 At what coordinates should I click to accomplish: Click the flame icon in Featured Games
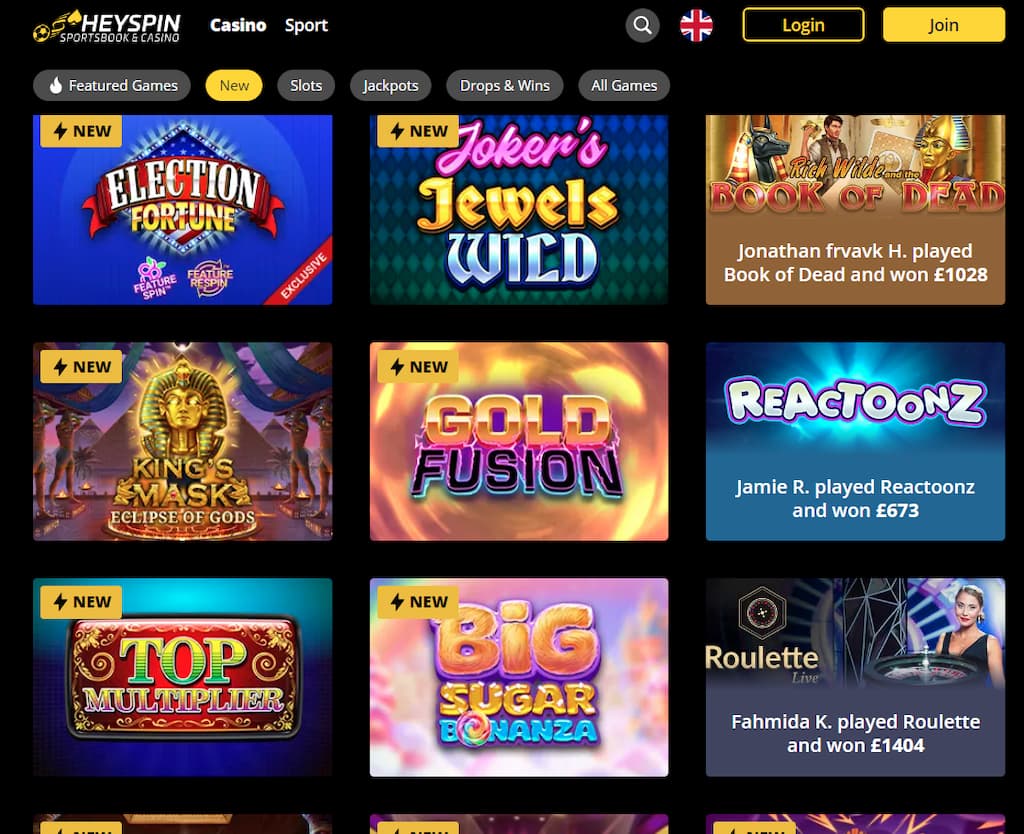(x=56, y=86)
